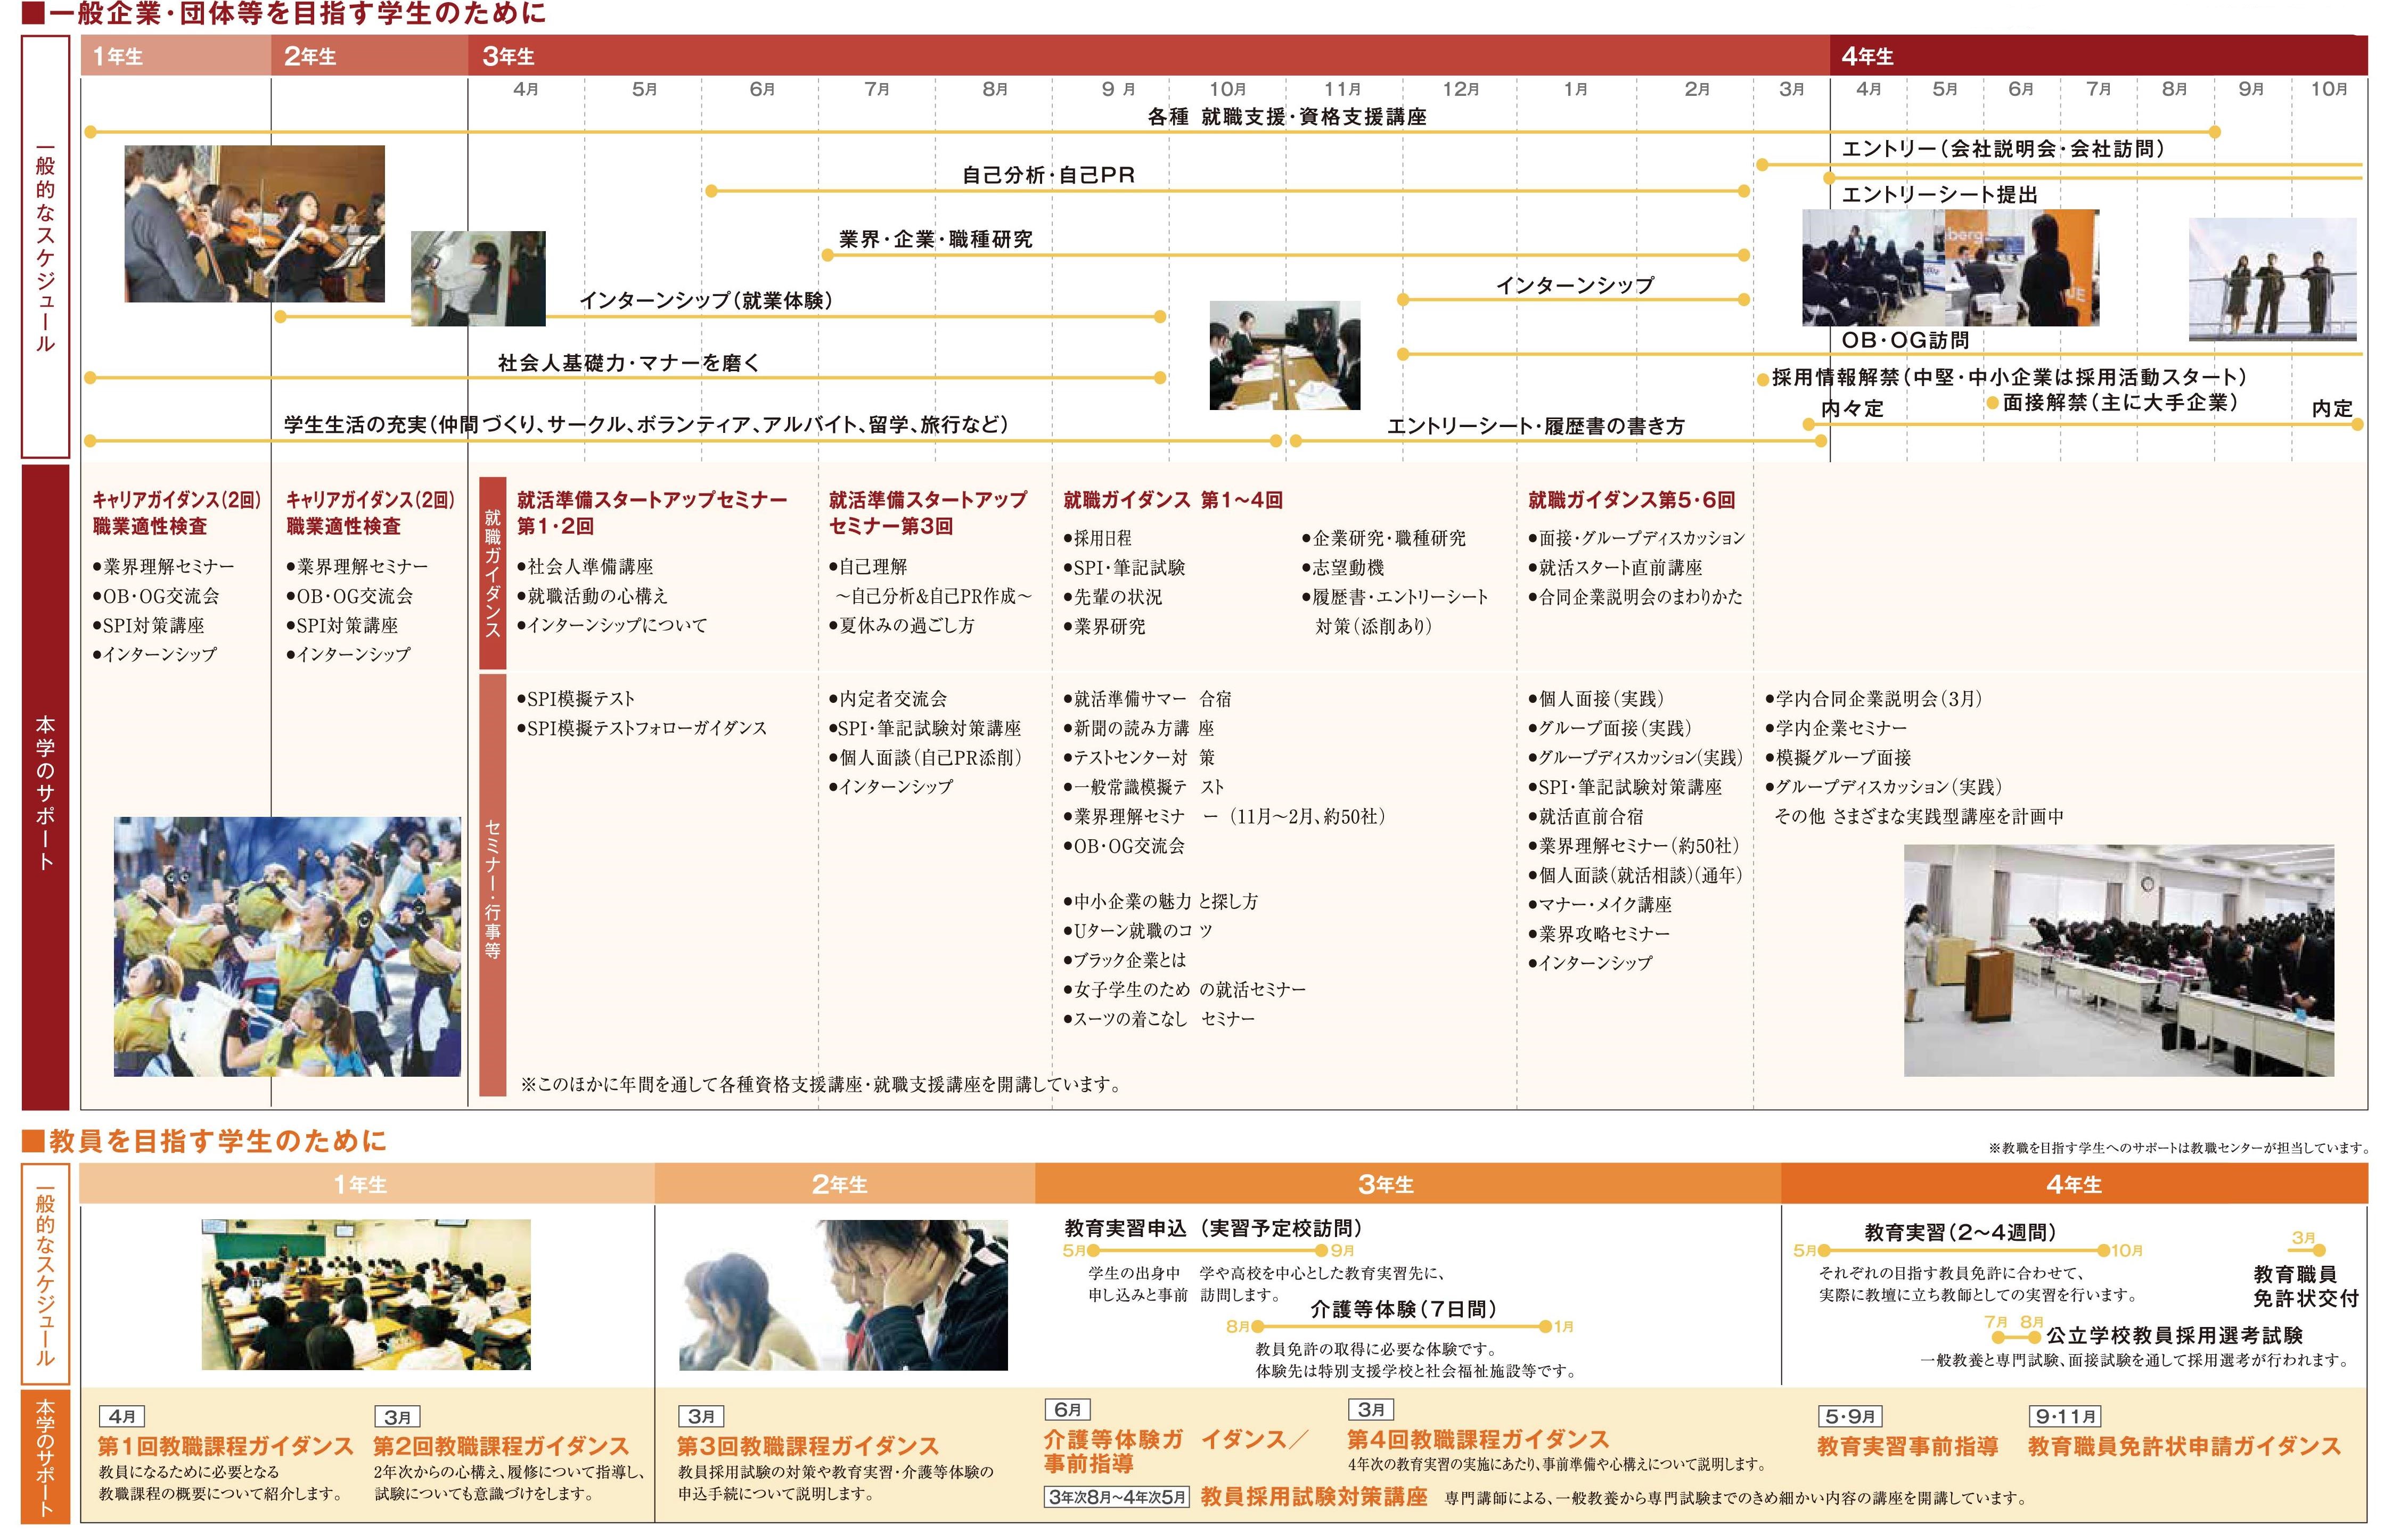Click the classroom lecture photo in 1年生
The height and width of the screenshot is (1540, 2400).
[x=365, y=1294]
